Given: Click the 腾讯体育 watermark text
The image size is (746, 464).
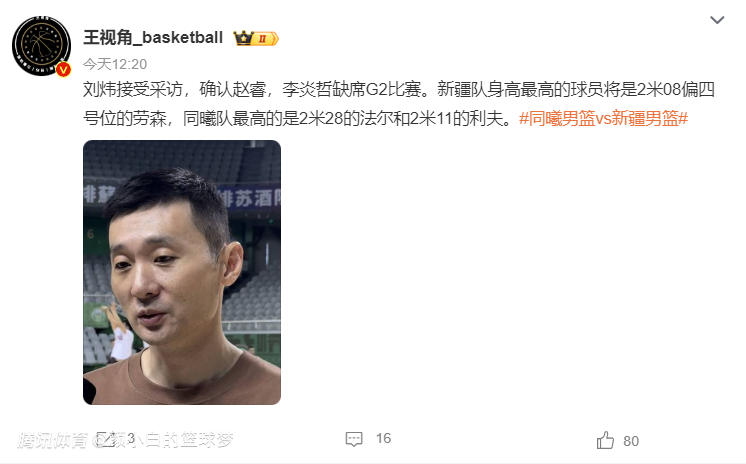Looking at the screenshot, I should 53,440.
